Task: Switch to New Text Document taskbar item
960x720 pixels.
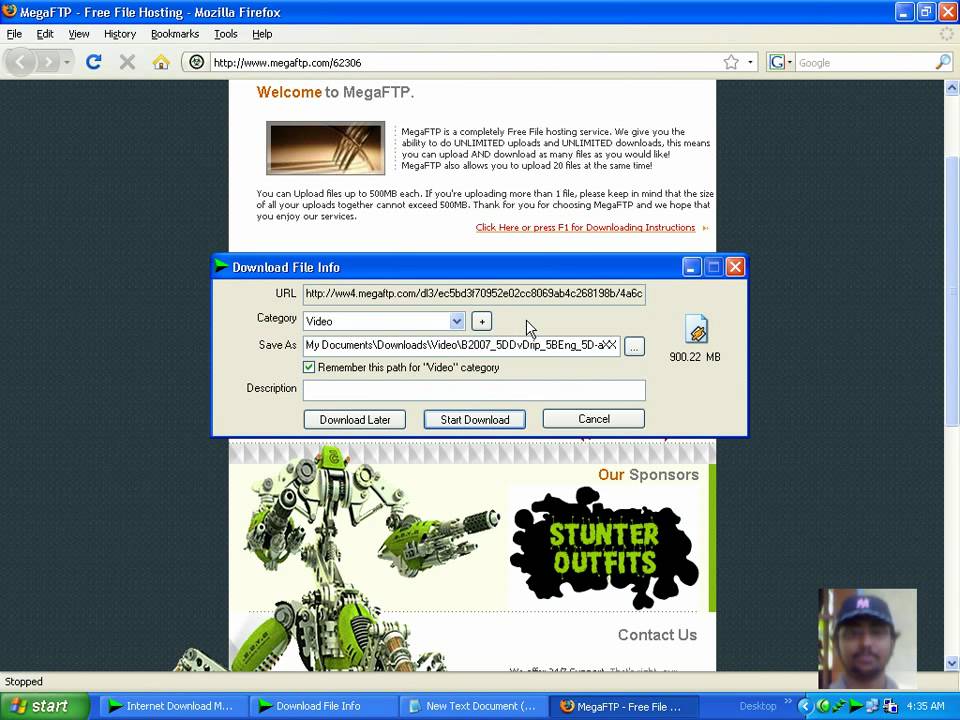Action: coord(471,706)
